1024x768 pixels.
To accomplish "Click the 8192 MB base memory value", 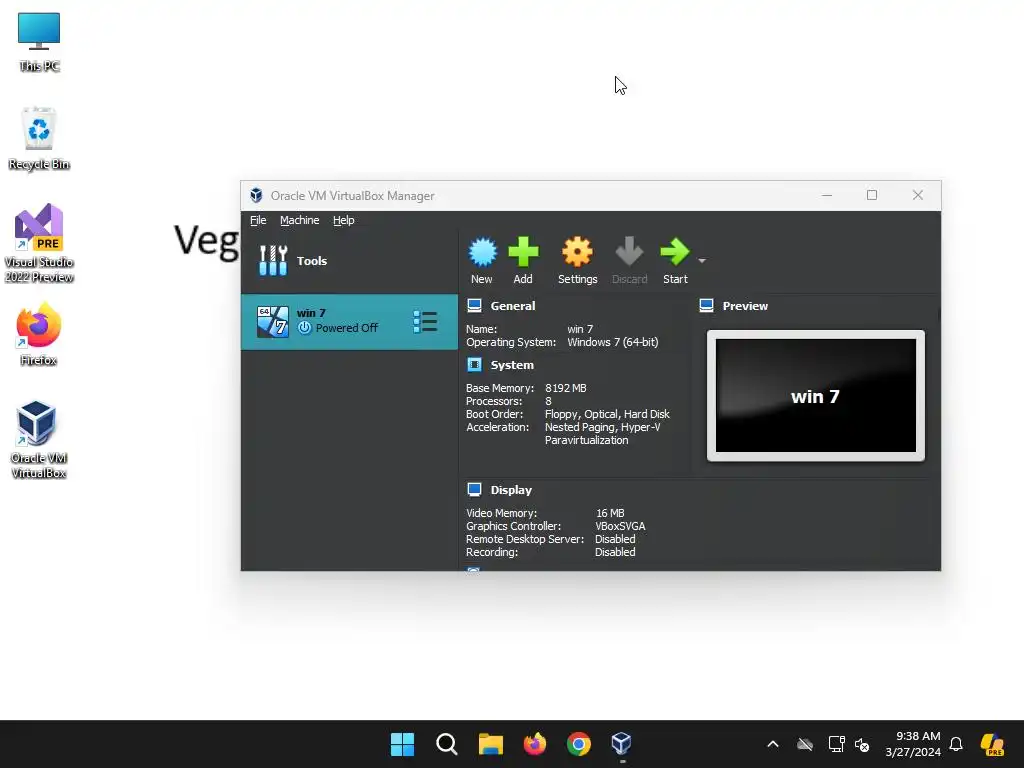I will pos(566,388).
